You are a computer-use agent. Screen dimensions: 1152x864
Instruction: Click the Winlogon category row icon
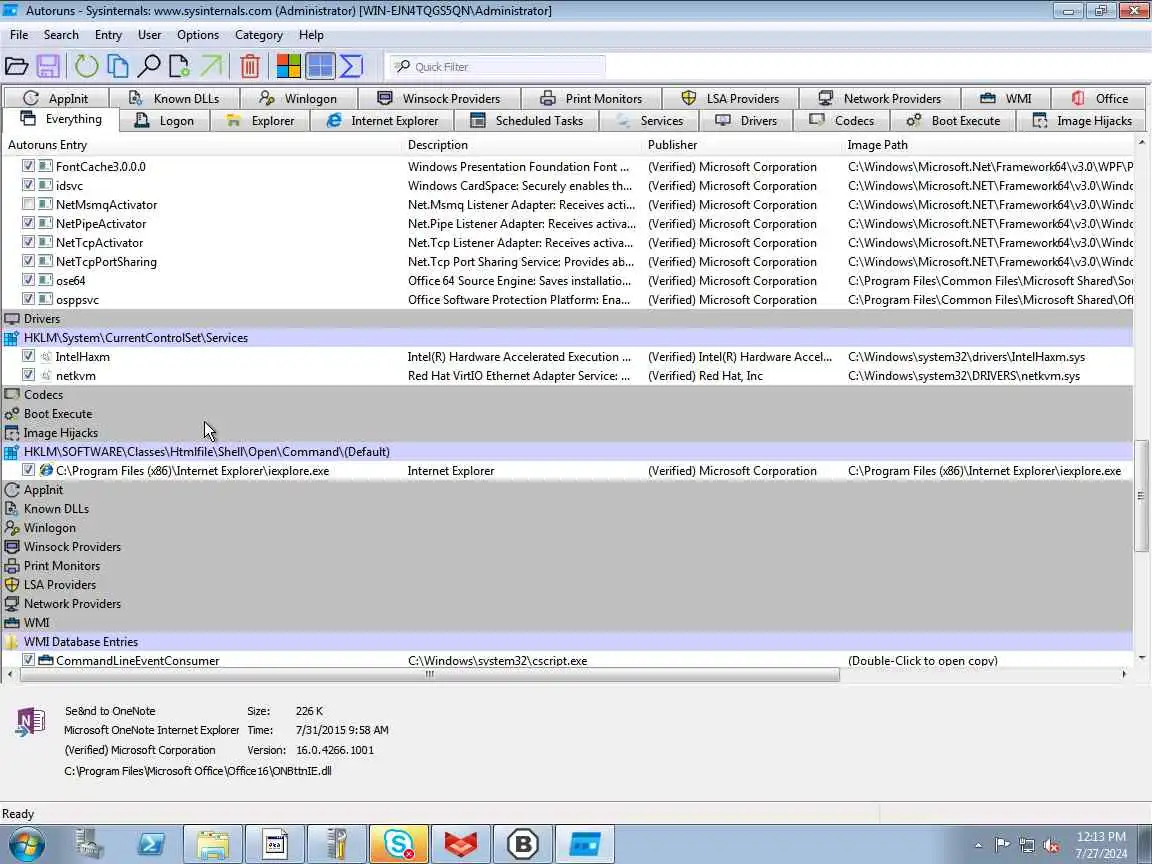(x=11, y=528)
